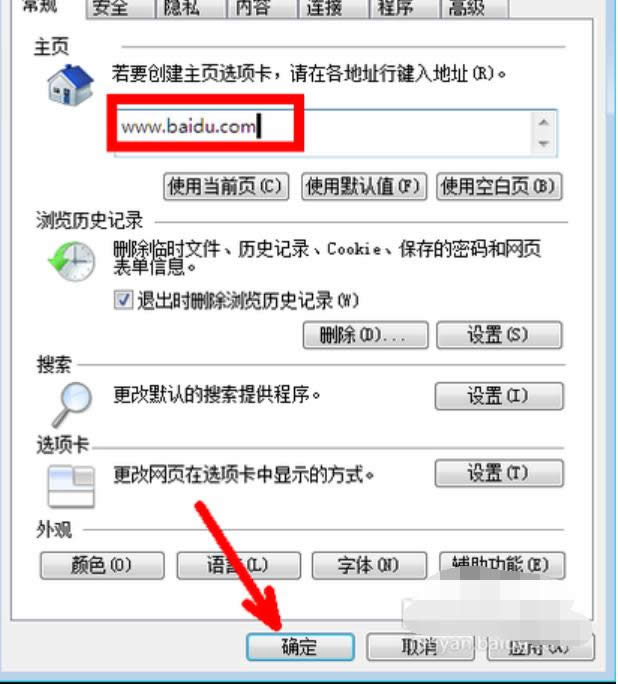Image resolution: width=618 pixels, height=684 pixels.
Task: Click the 使用默认值 button
Action: coord(364,187)
